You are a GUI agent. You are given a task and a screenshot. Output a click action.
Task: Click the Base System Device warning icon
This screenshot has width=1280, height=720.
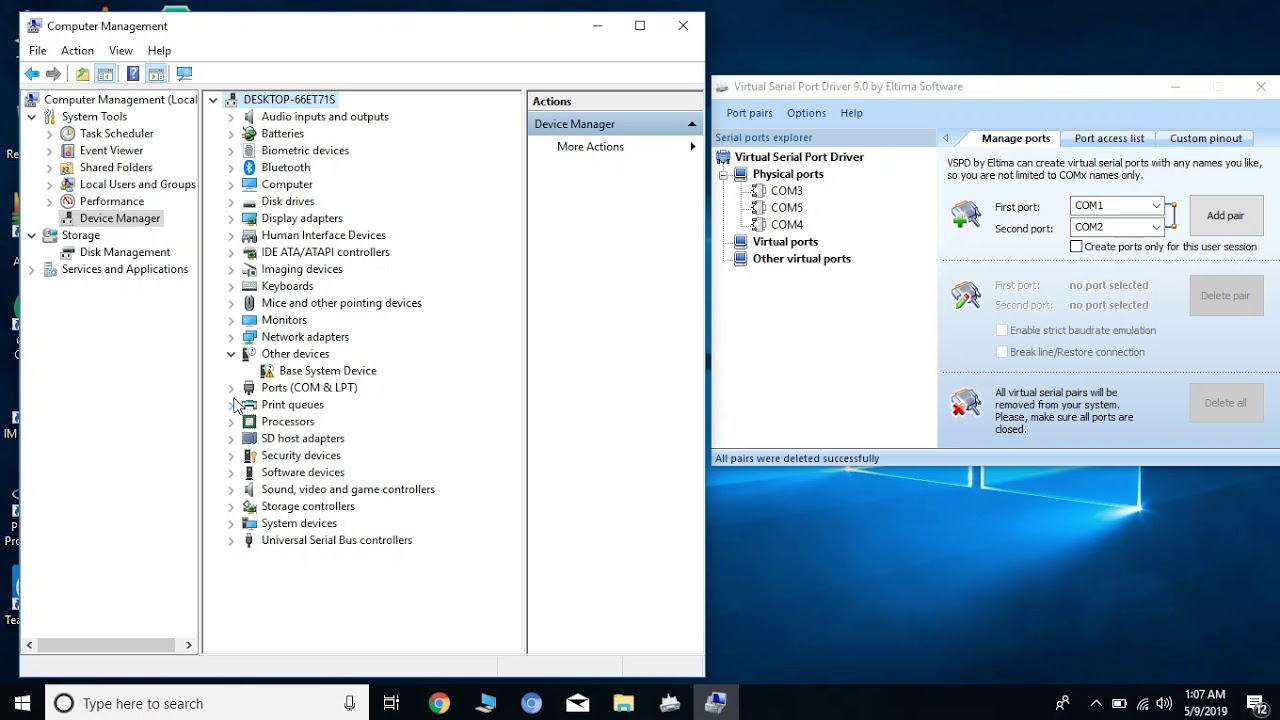[x=267, y=370]
